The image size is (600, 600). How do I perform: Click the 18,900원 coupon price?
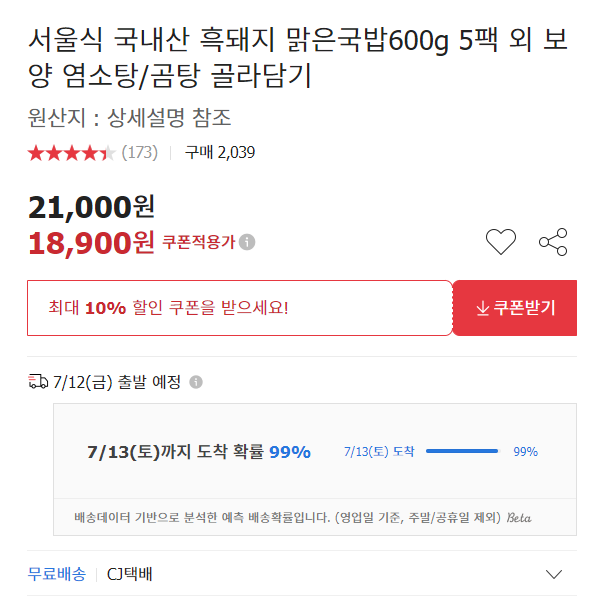tap(91, 243)
